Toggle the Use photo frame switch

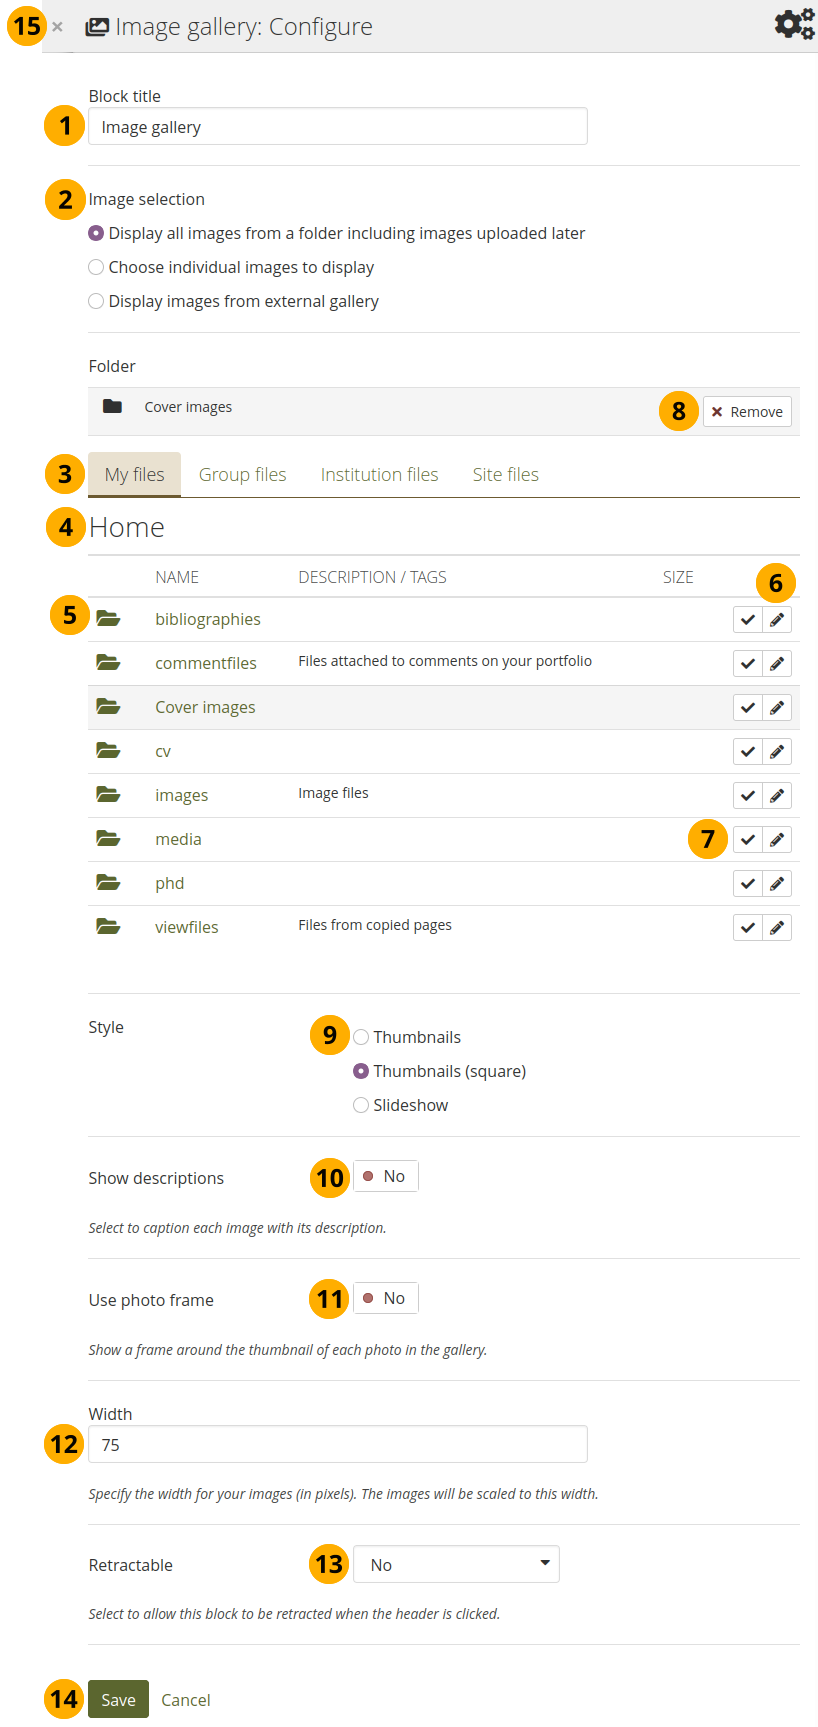click(385, 1299)
